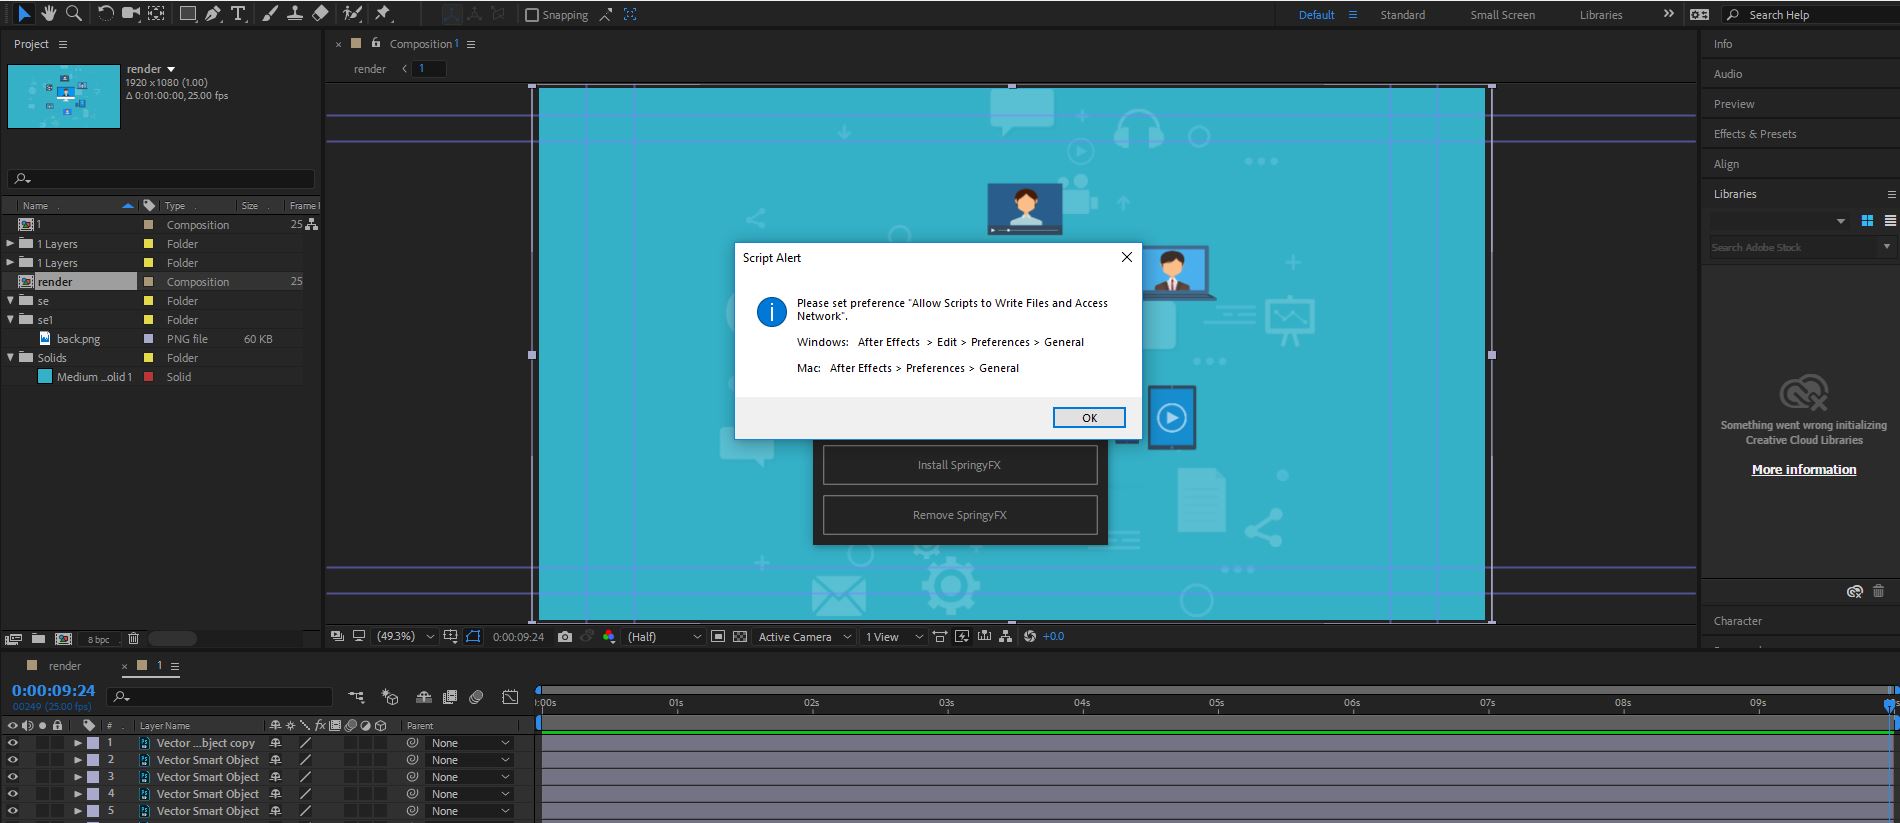Enable the Snapping checkbox
The width and height of the screenshot is (1900, 823).
click(532, 15)
